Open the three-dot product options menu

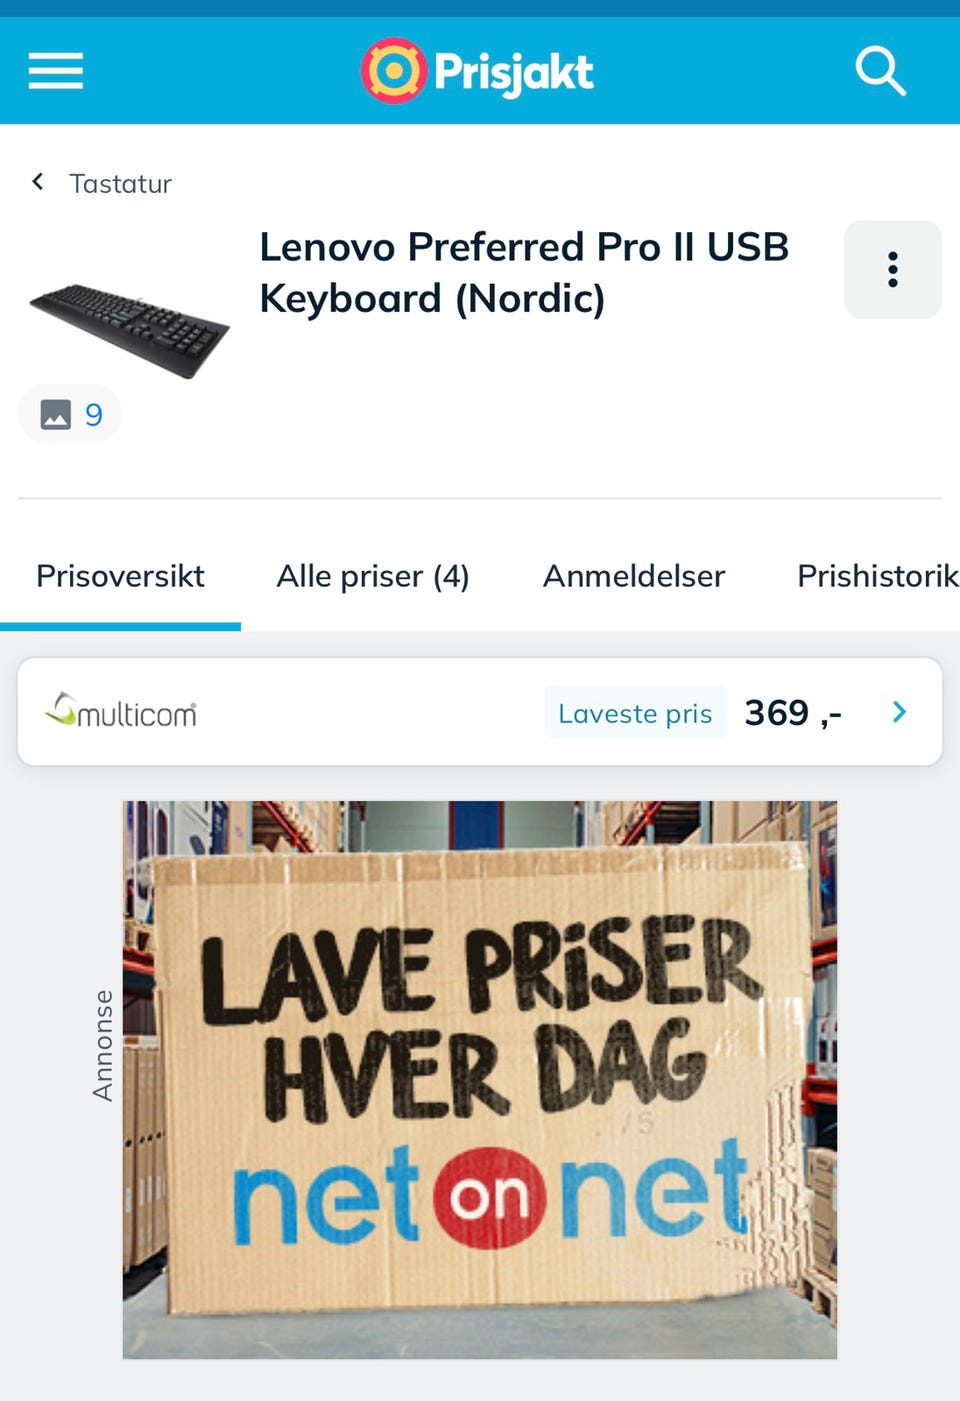click(x=893, y=270)
